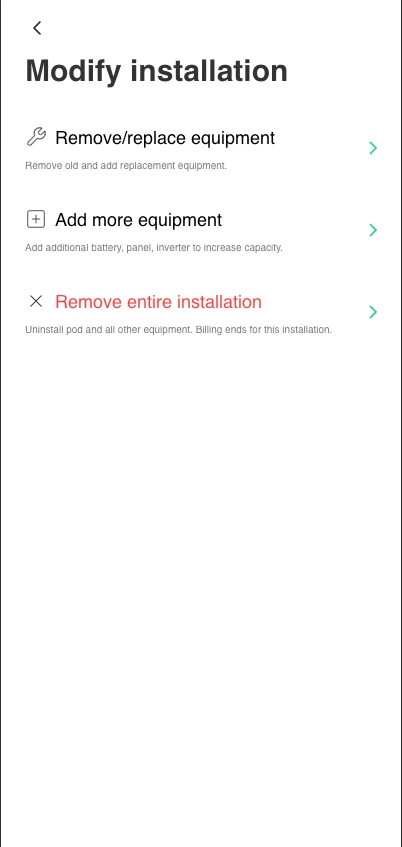402x847 pixels.
Task: Open Remove entire installation via its green chevron
Action: coord(373,312)
